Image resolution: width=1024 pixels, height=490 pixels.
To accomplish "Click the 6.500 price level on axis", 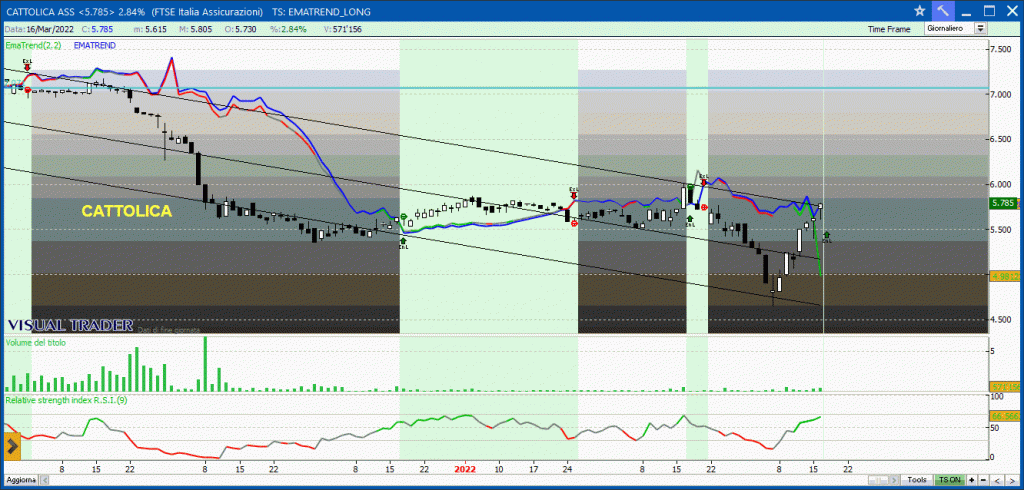I will [1001, 140].
